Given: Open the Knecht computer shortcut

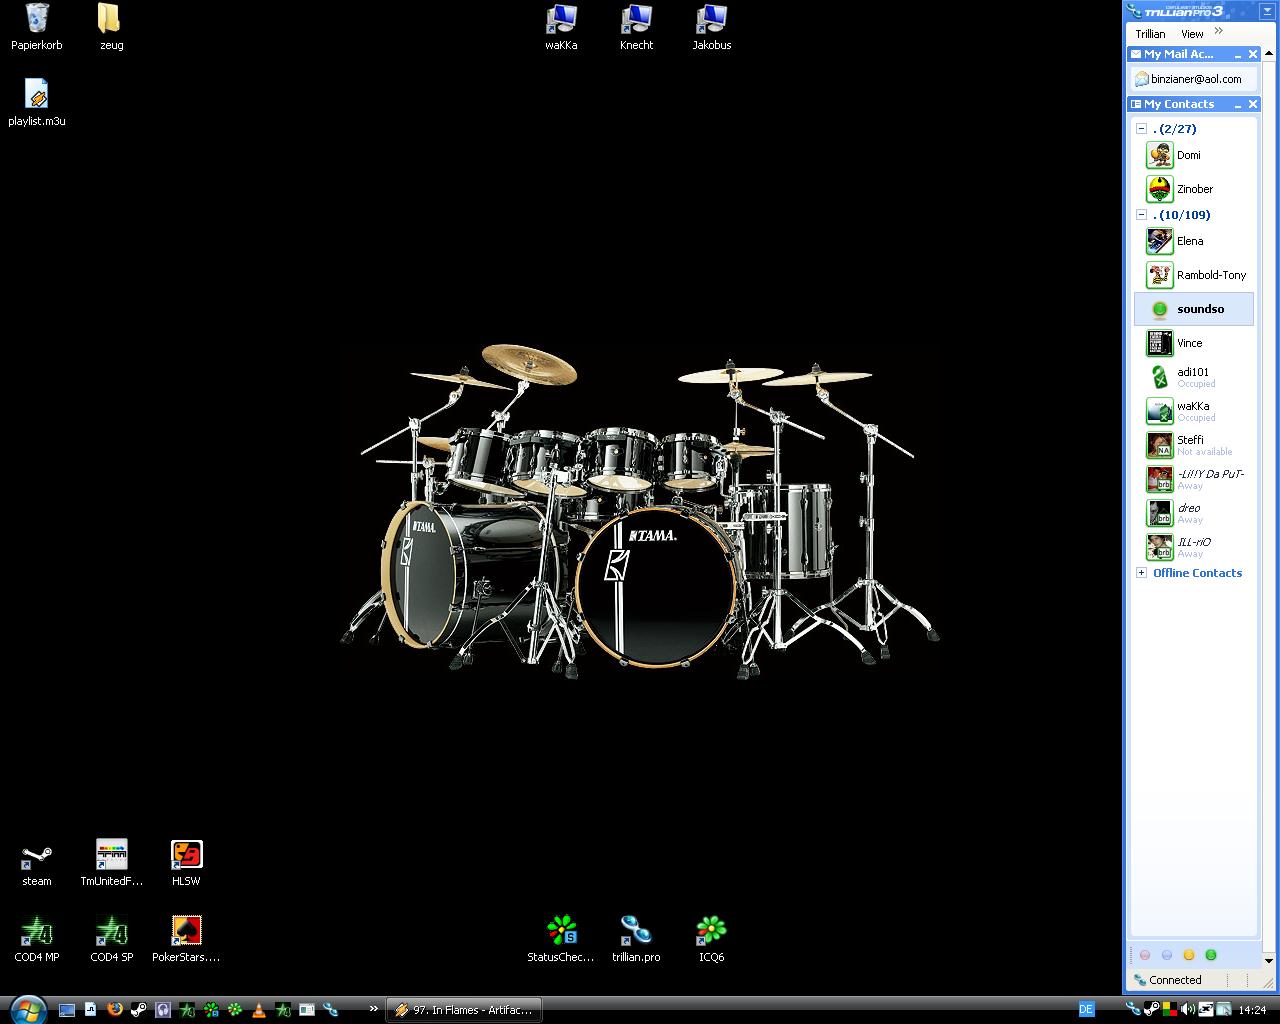Looking at the screenshot, I should [x=636, y=27].
